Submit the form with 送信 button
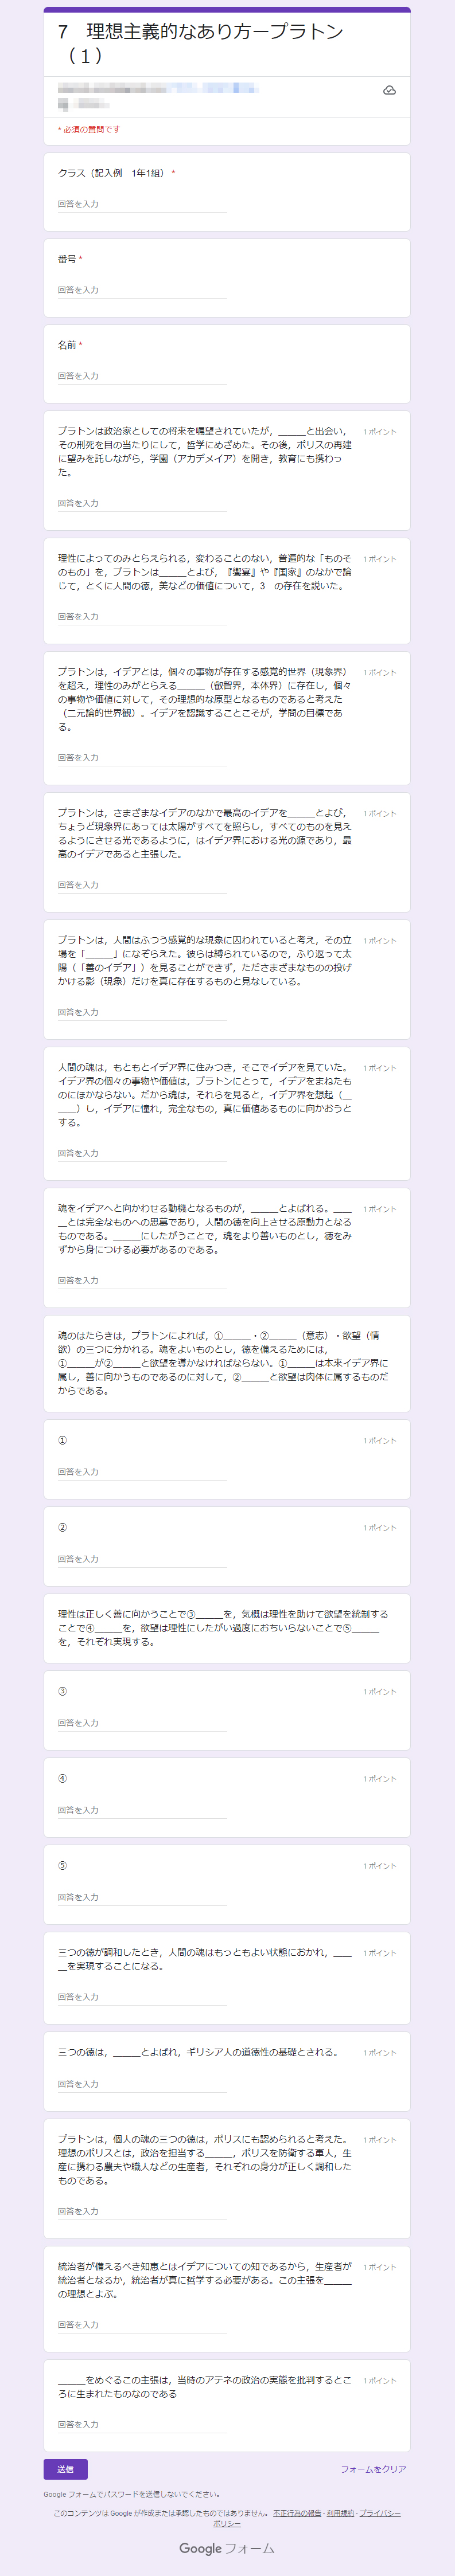455x2576 pixels. 65,2469
